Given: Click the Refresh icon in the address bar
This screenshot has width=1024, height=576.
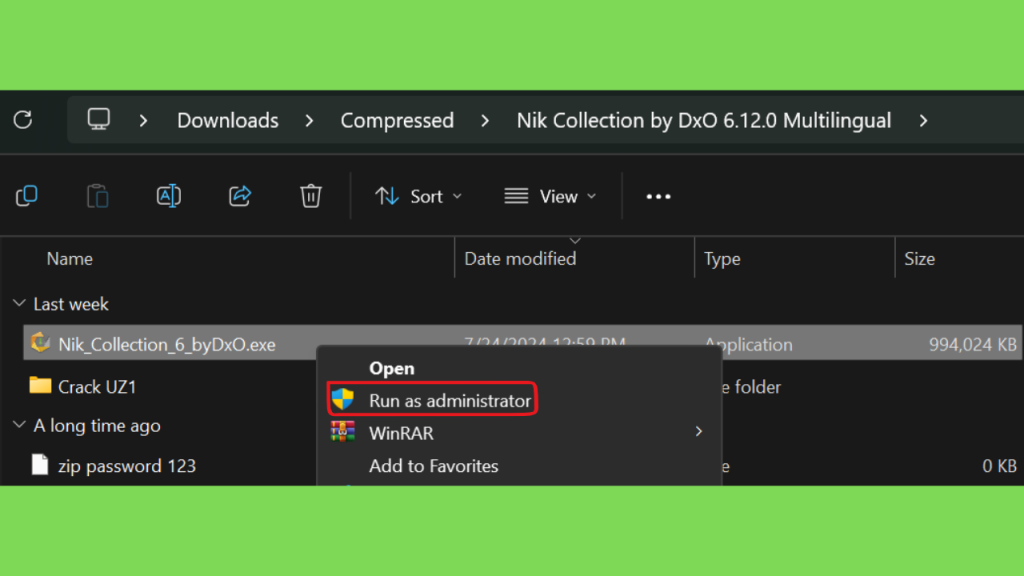Looking at the screenshot, I should coord(23,120).
